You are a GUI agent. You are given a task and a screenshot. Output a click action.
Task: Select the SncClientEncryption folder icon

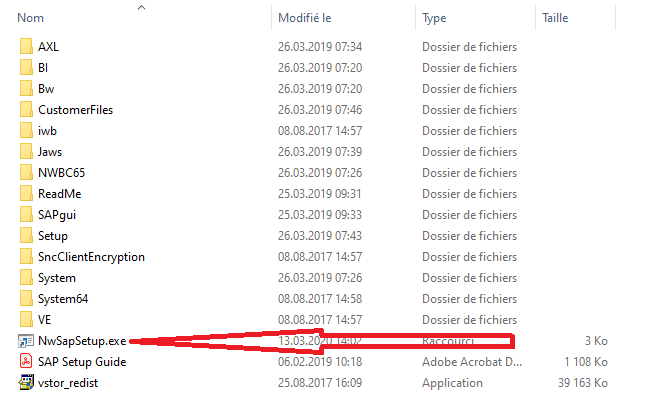[26, 256]
